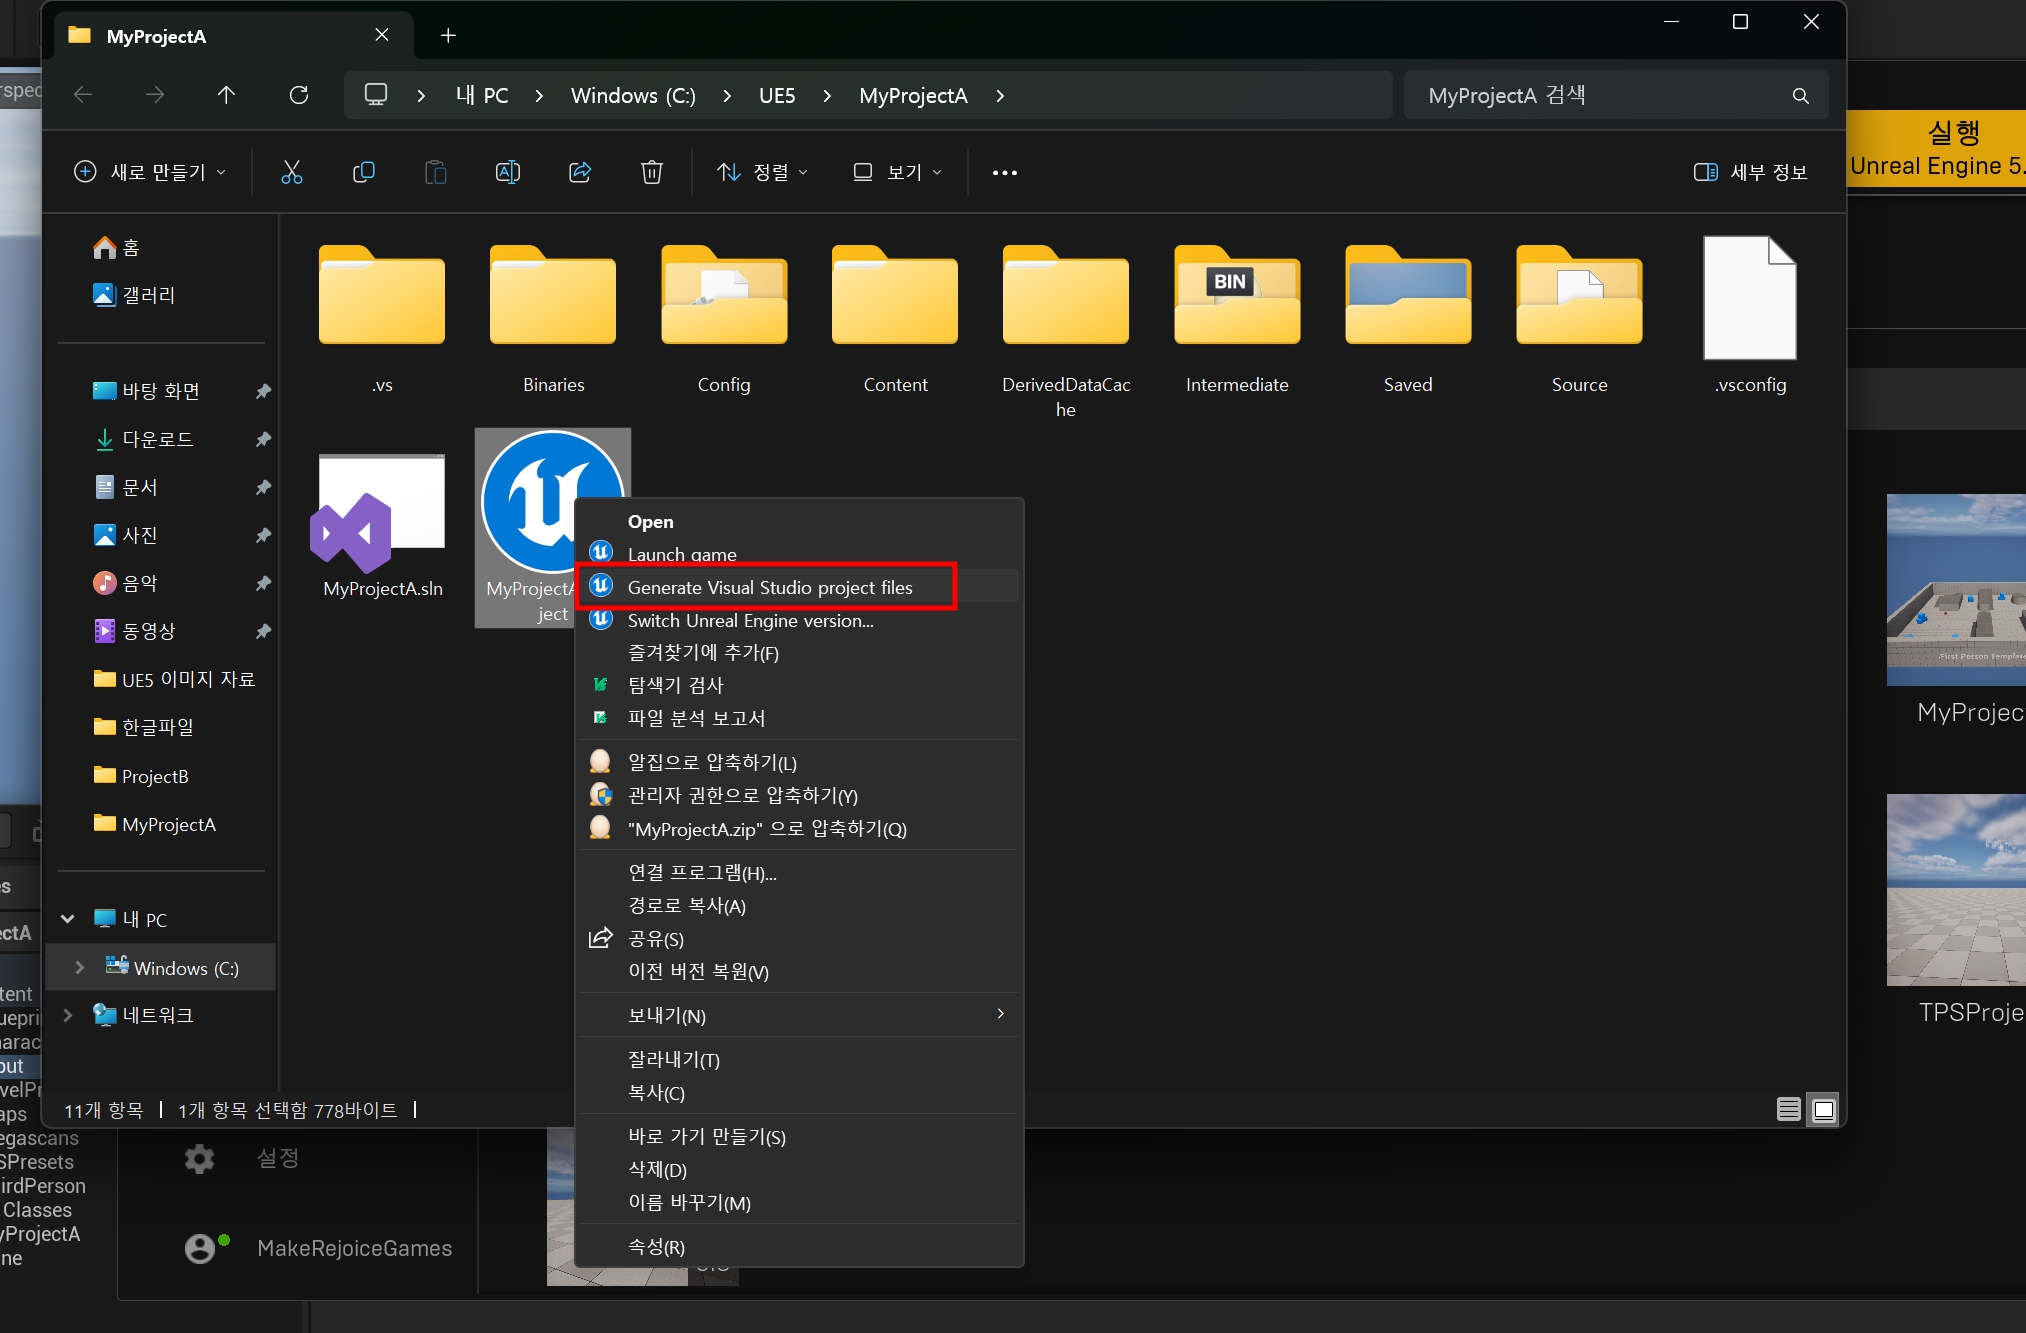Click UE5 in the address breadcrumb
Screen dimensions: 2026x1333
777,96
